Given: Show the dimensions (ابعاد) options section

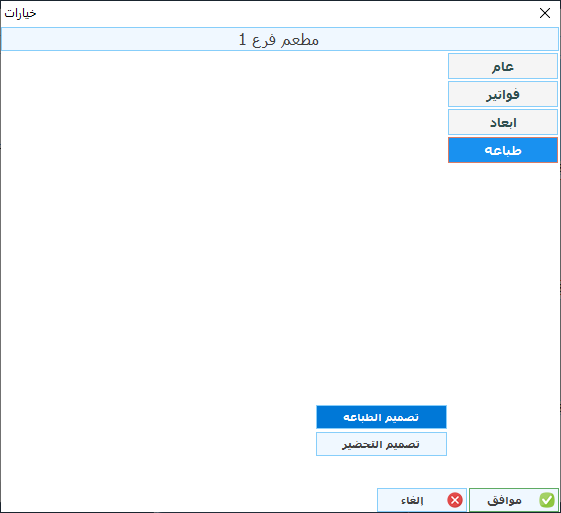Looking at the screenshot, I should click(503, 122).
